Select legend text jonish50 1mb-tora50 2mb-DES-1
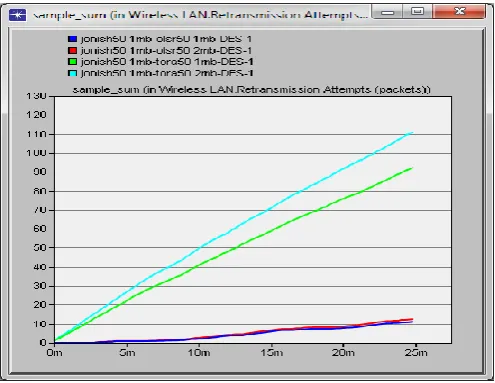This screenshot has height=383, width=495. tap(167, 73)
